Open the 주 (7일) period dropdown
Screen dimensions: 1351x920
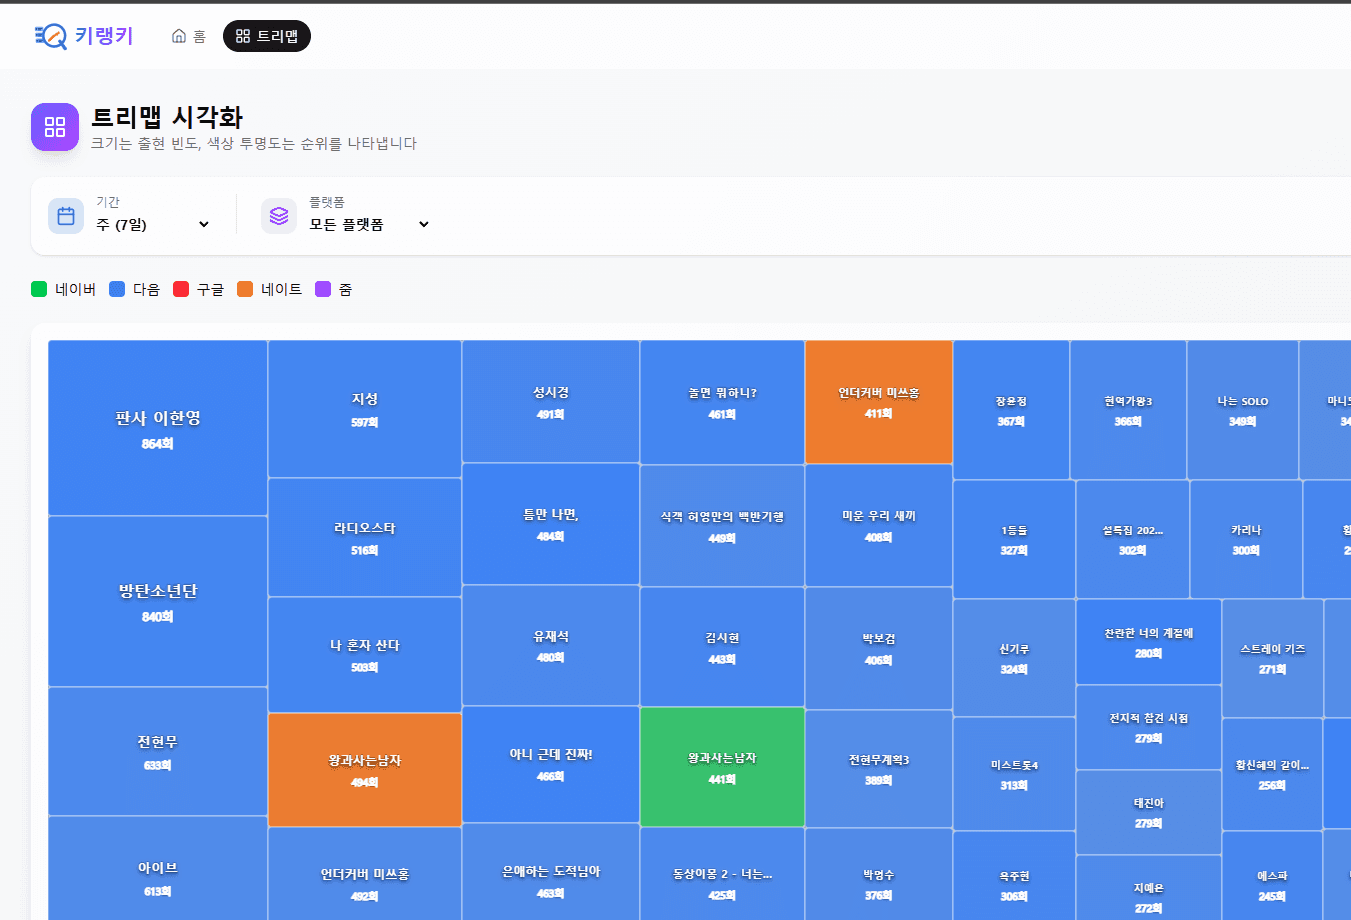152,225
